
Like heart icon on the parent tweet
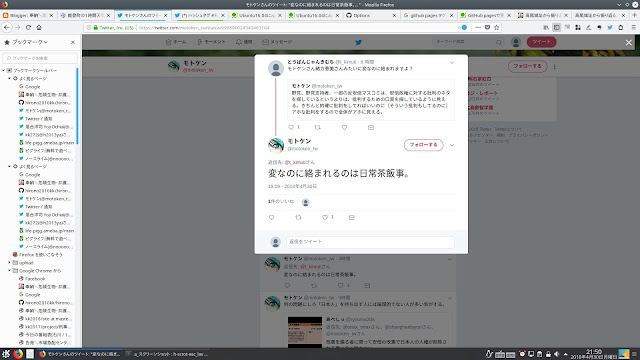coord(344,127)
